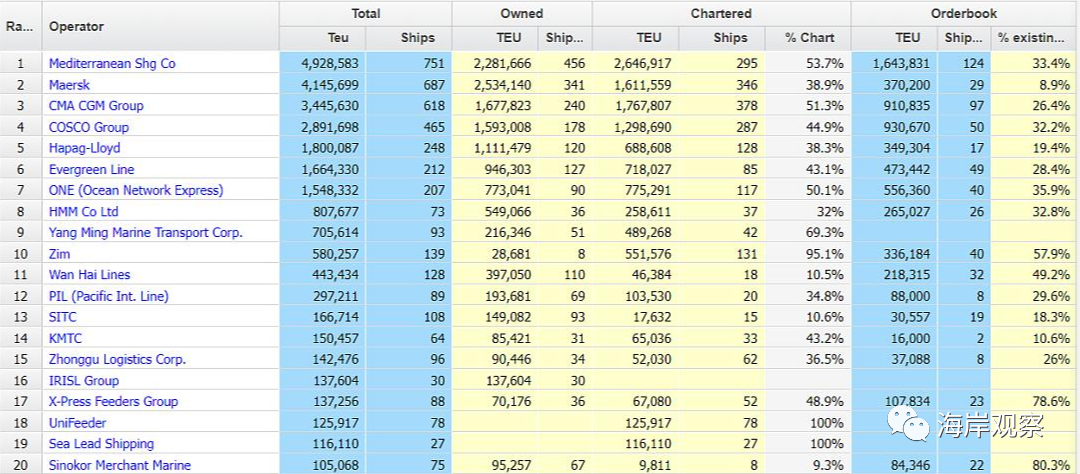Select the Orderbook group header

[x=964, y=14]
